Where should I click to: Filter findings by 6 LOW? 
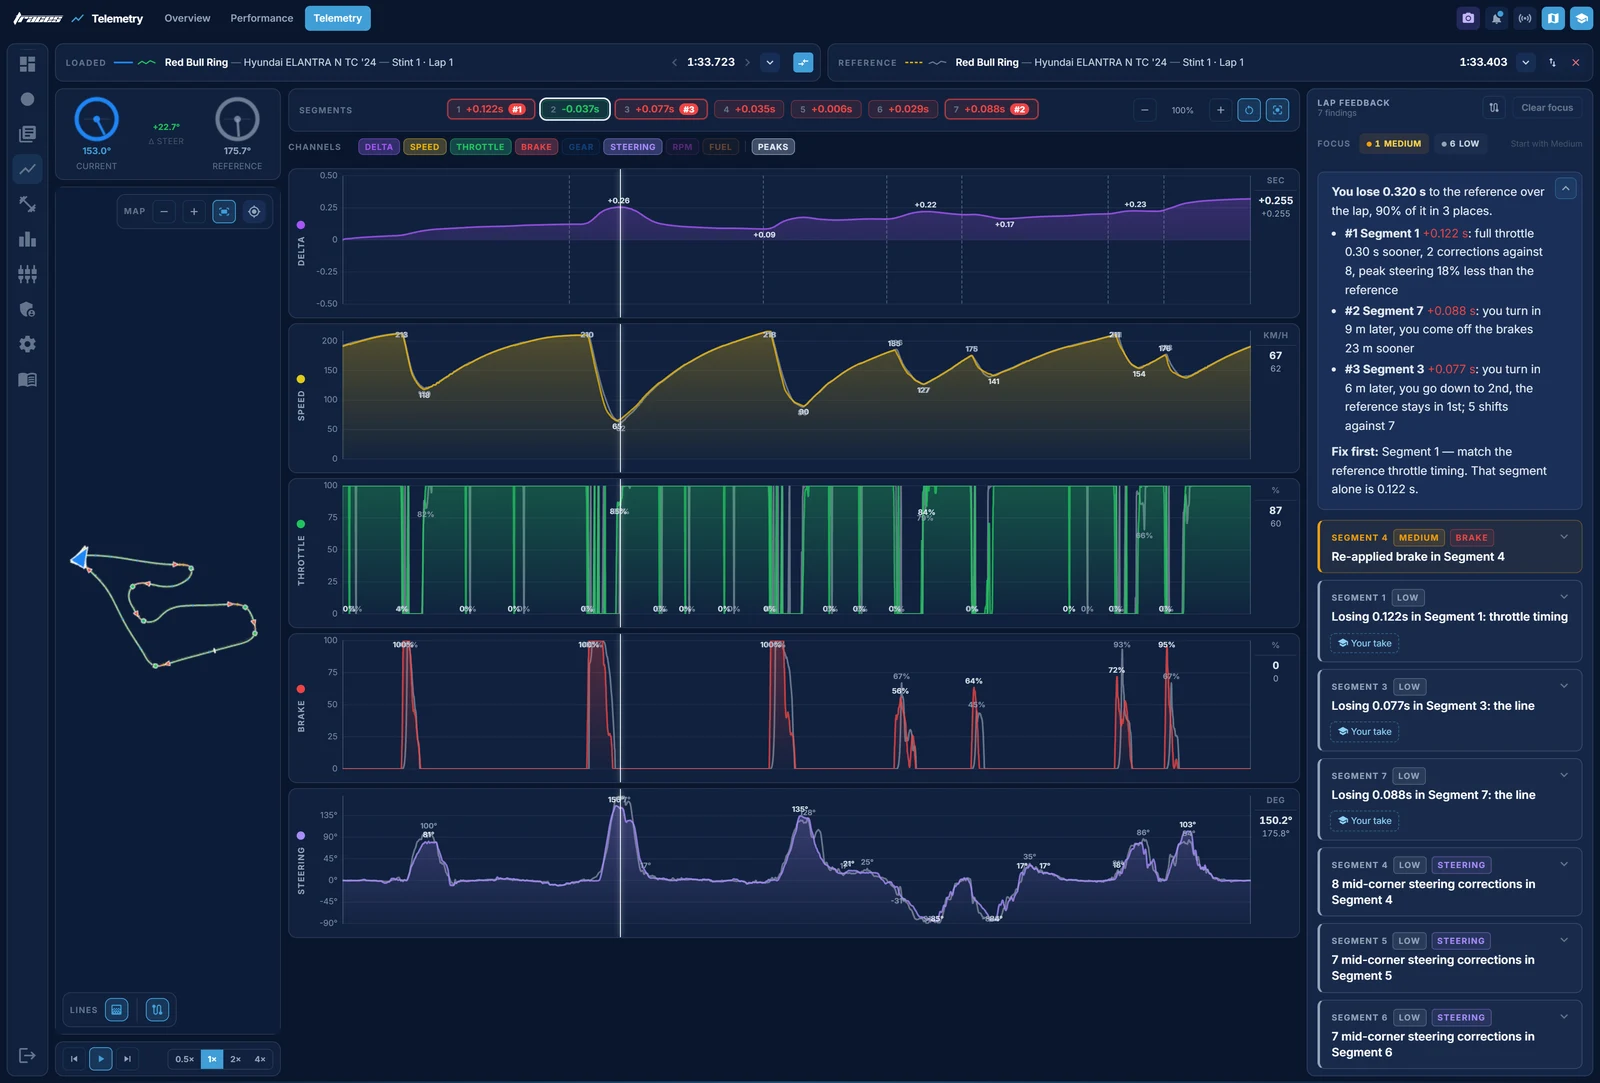[1460, 144]
